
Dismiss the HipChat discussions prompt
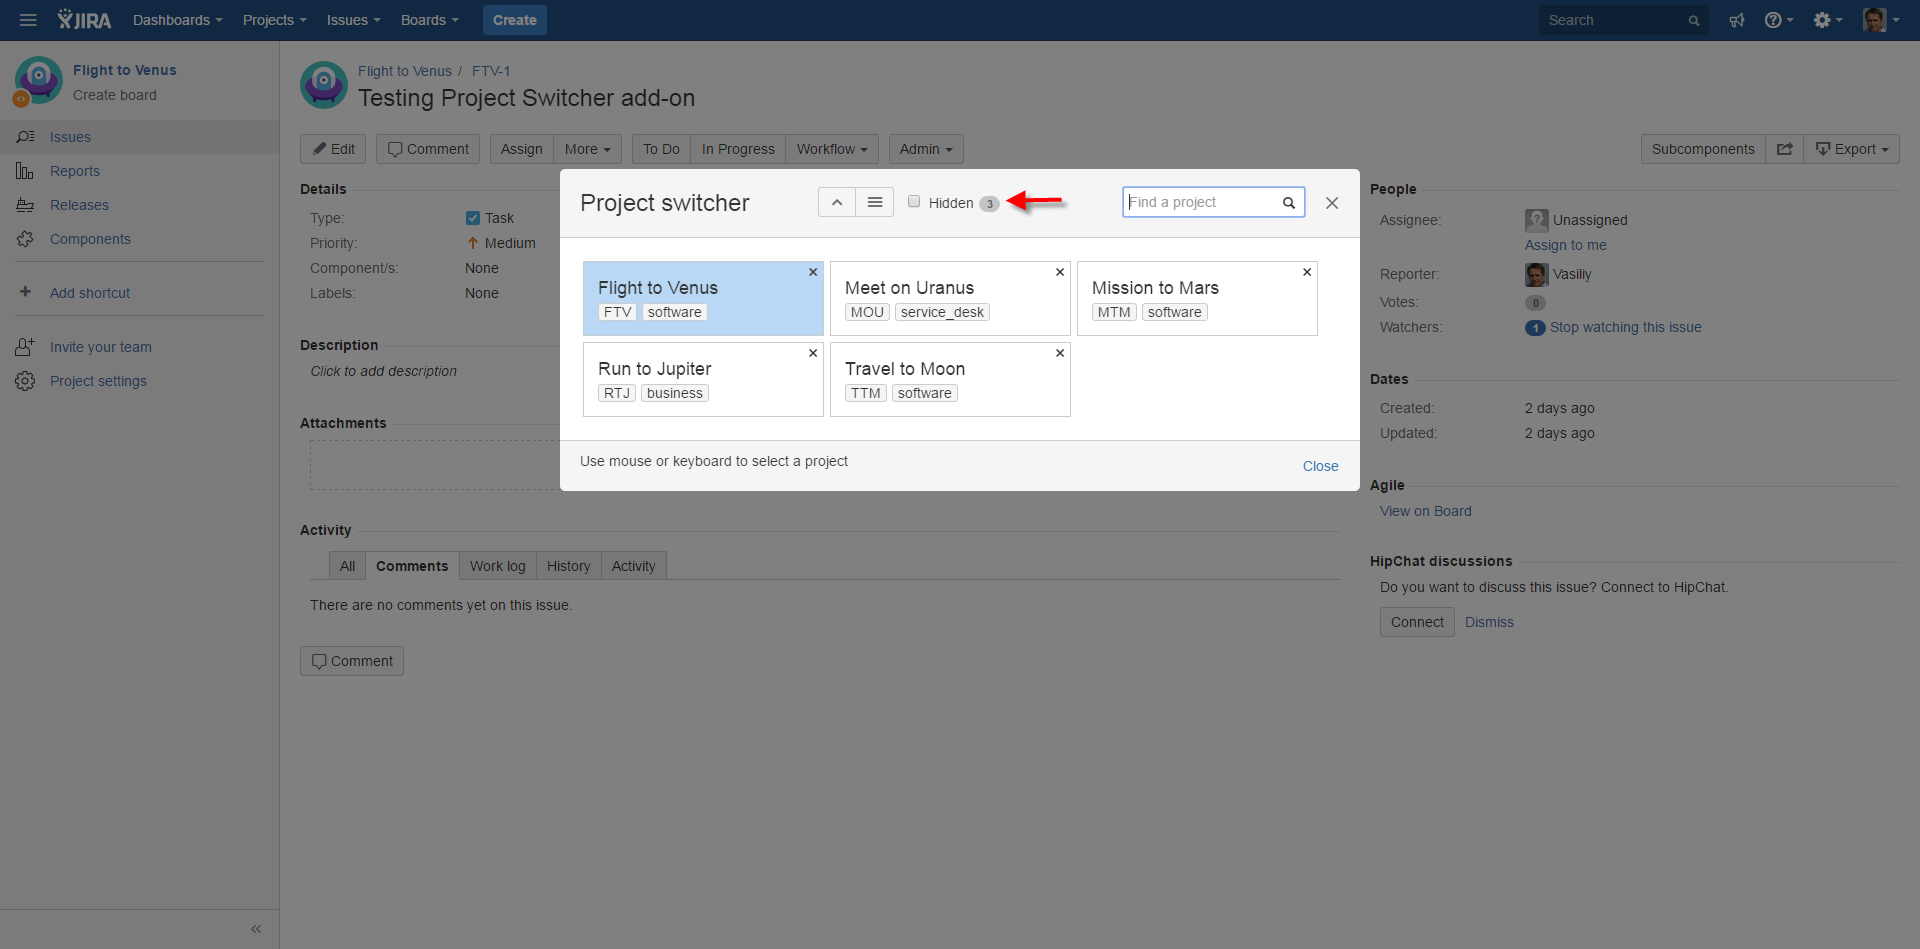(1489, 622)
